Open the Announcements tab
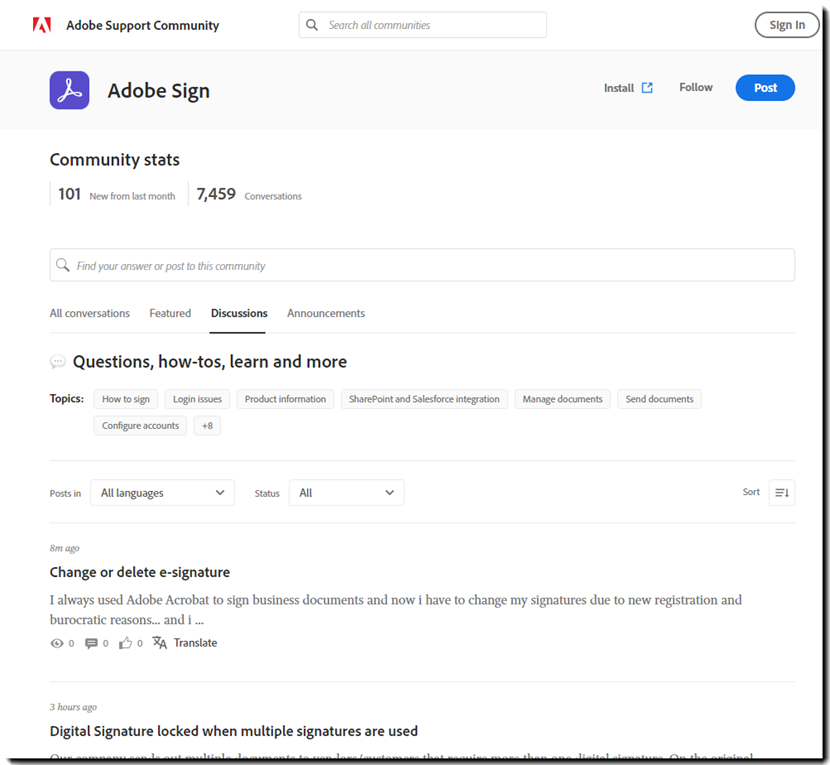 [326, 313]
